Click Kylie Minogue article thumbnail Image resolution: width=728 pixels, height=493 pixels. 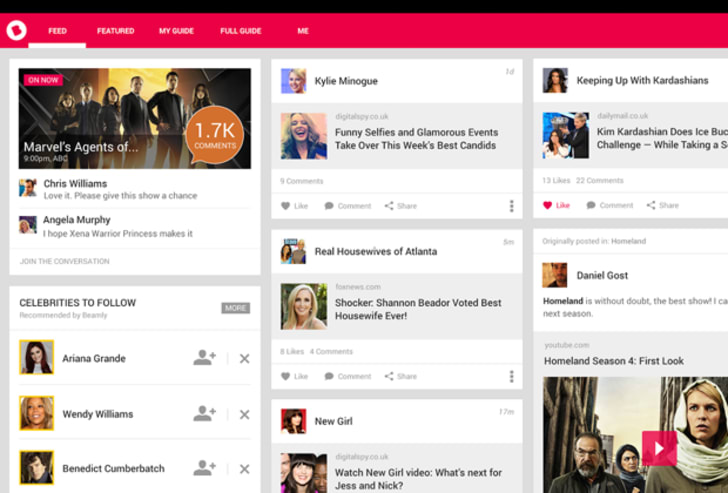tap(304, 136)
